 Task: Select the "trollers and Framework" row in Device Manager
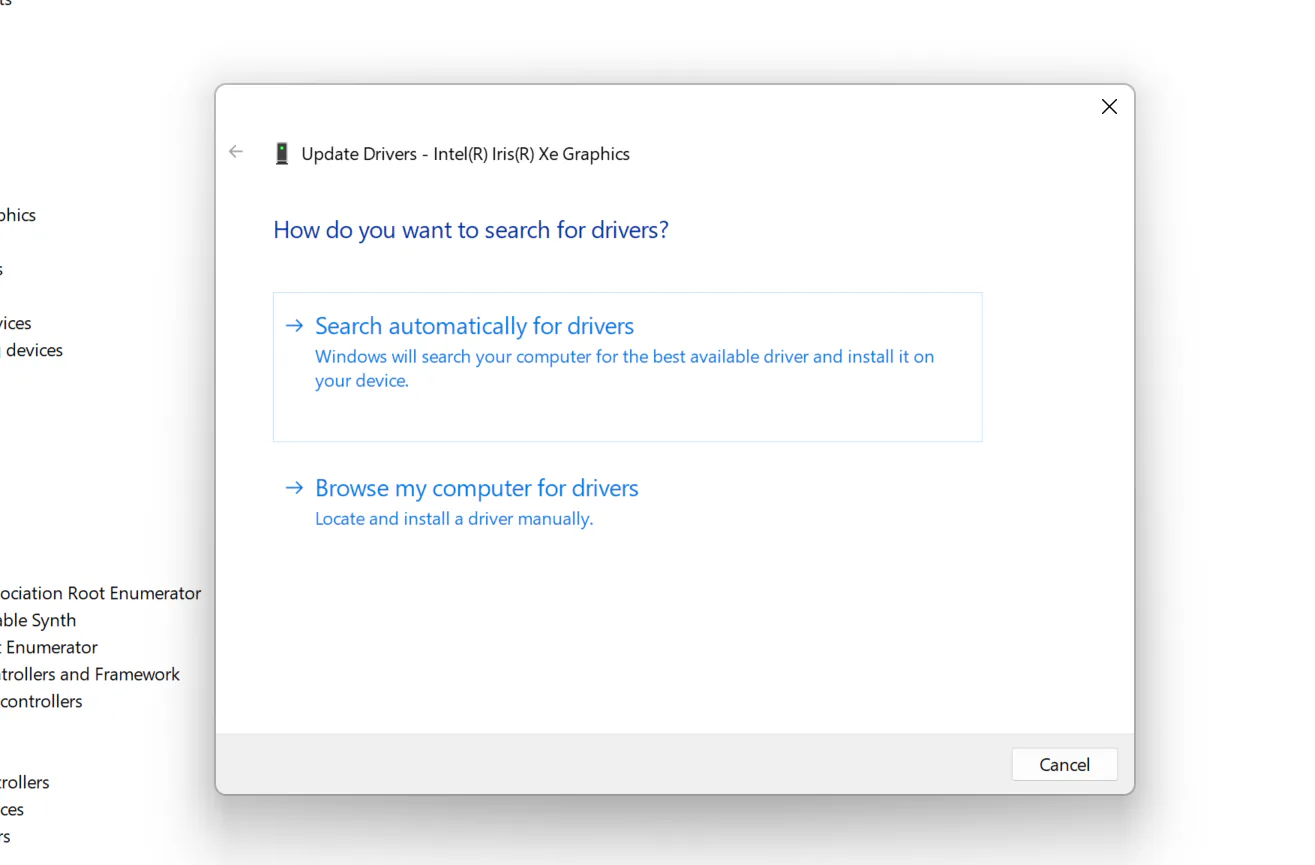[x=90, y=674]
